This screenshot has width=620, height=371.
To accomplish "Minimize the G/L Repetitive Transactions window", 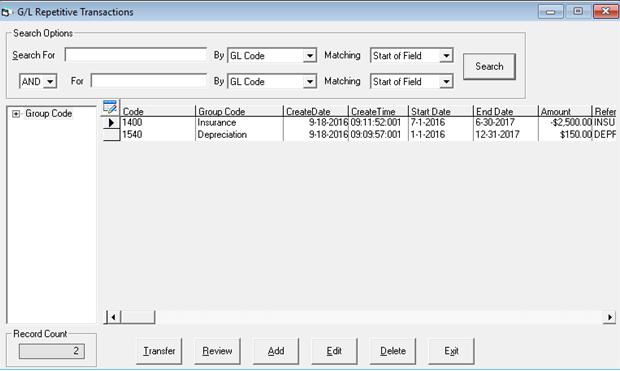I will [550, 11].
